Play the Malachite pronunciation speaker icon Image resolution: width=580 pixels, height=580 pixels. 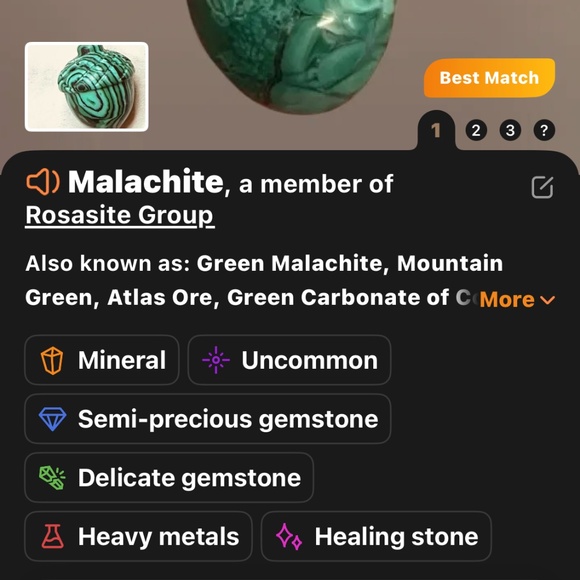pos(43,182)
